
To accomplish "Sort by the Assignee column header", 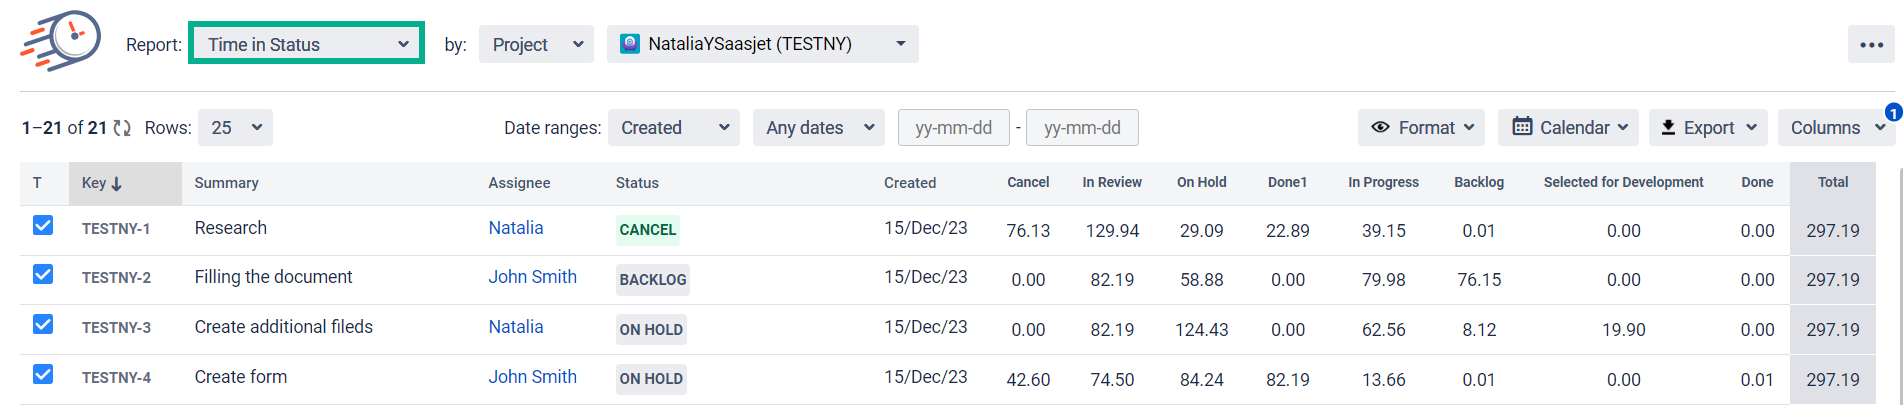I will pyautogui.click(x=519, y=183).
